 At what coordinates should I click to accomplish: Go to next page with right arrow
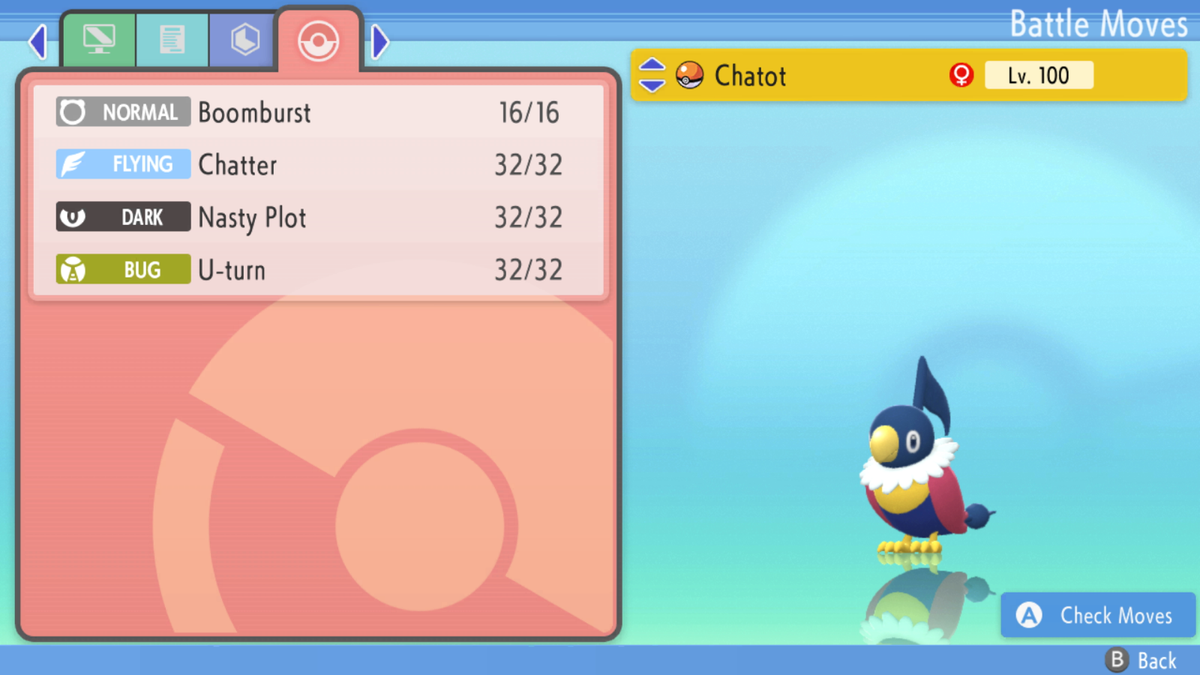[380, 41]
